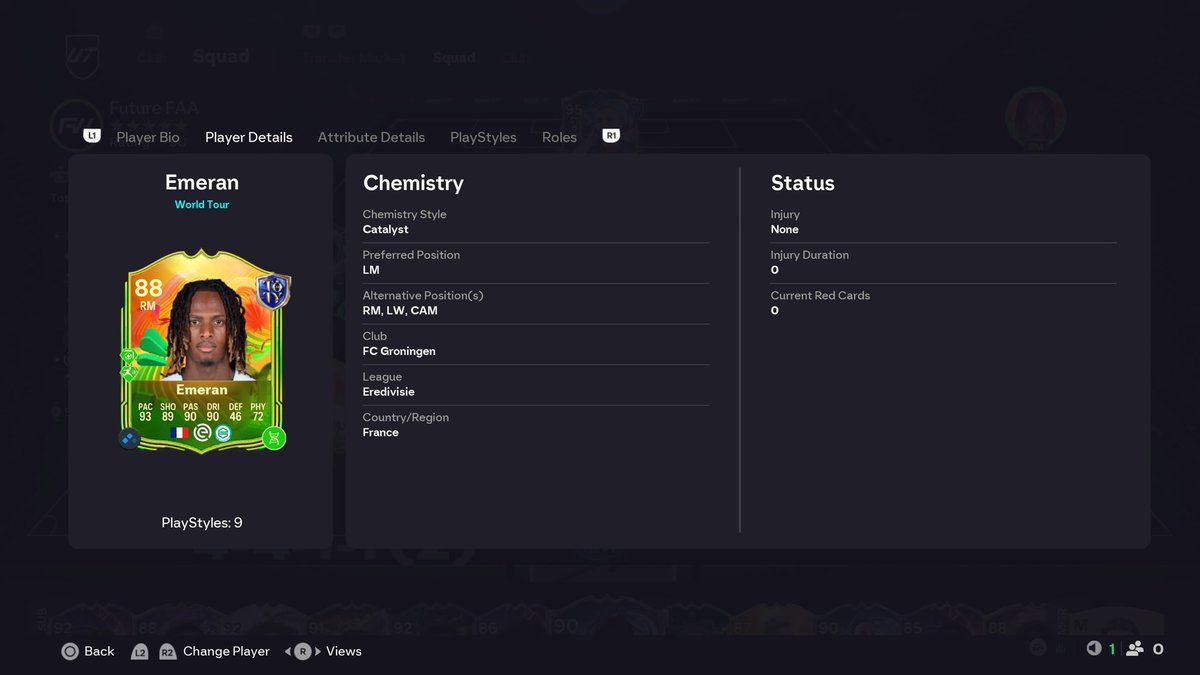Screen dimensions: 1200x675
Task: Click the PHY 72 stat on the card
Action: tap(258, 412)
